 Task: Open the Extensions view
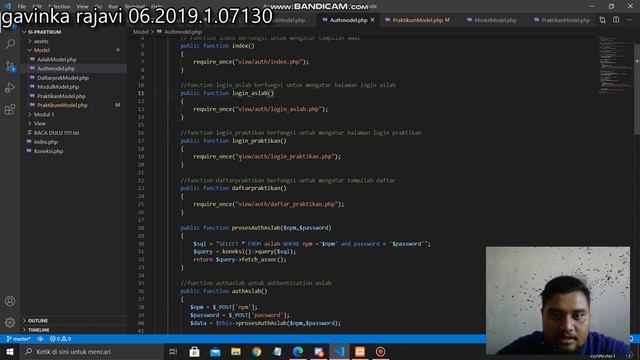point(10,109)
